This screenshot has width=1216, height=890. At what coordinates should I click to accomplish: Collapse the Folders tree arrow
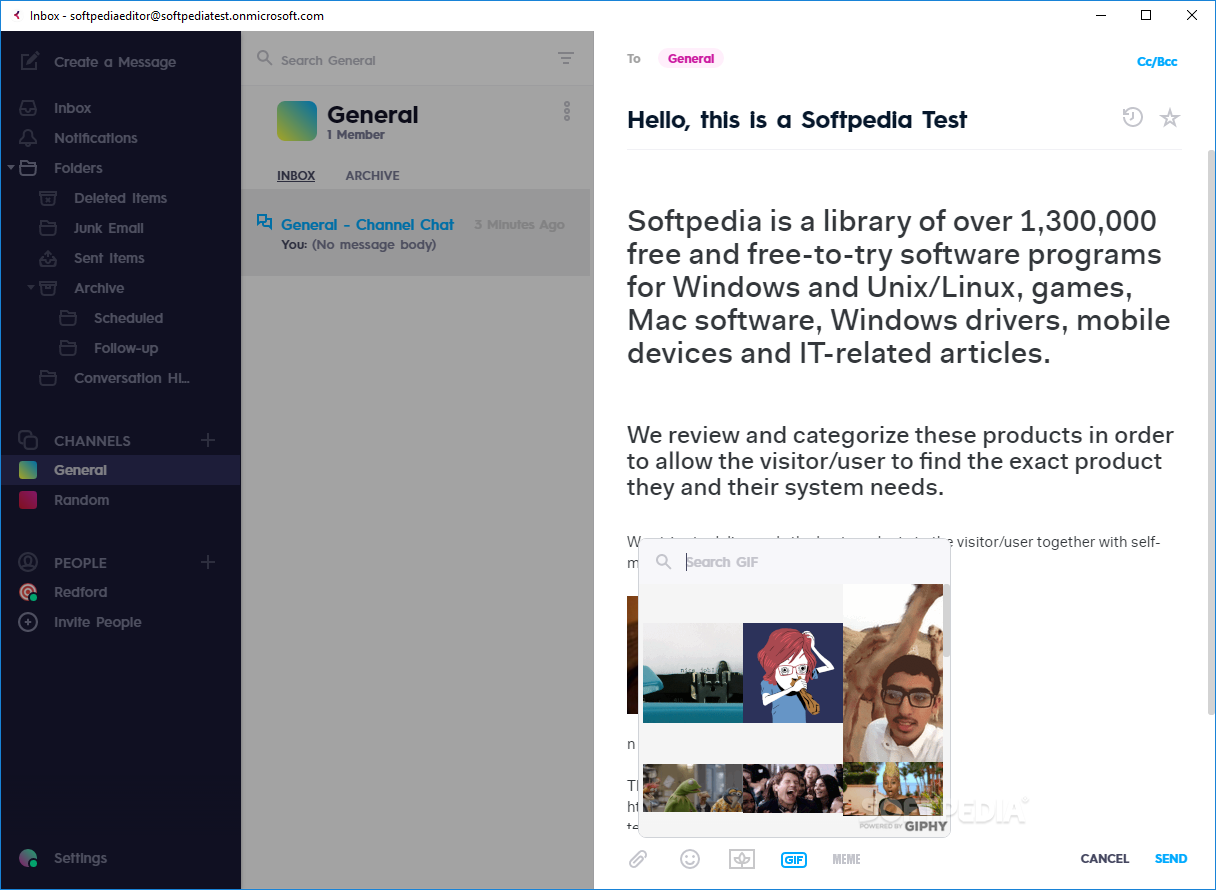click(x=11, y=168)
